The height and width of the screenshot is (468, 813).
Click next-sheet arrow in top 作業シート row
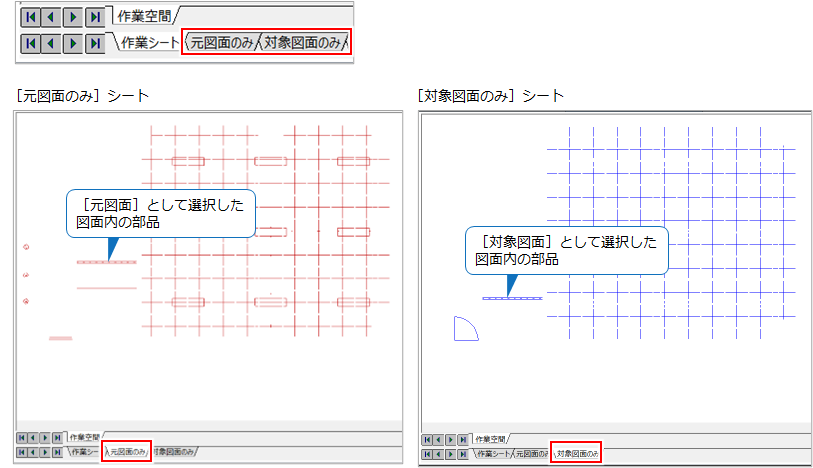pos(72,43)
